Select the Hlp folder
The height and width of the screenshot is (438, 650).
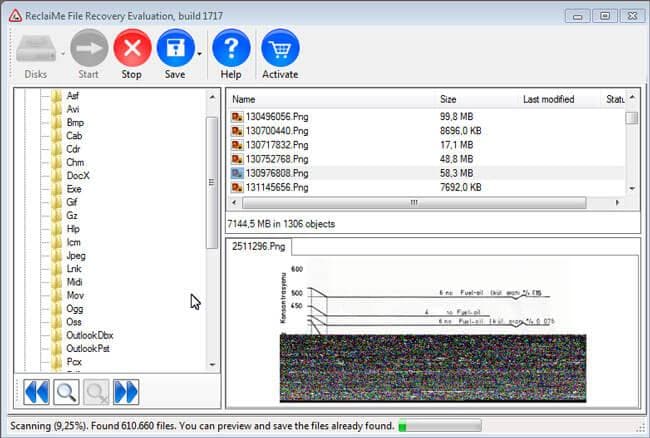point(65,228)
